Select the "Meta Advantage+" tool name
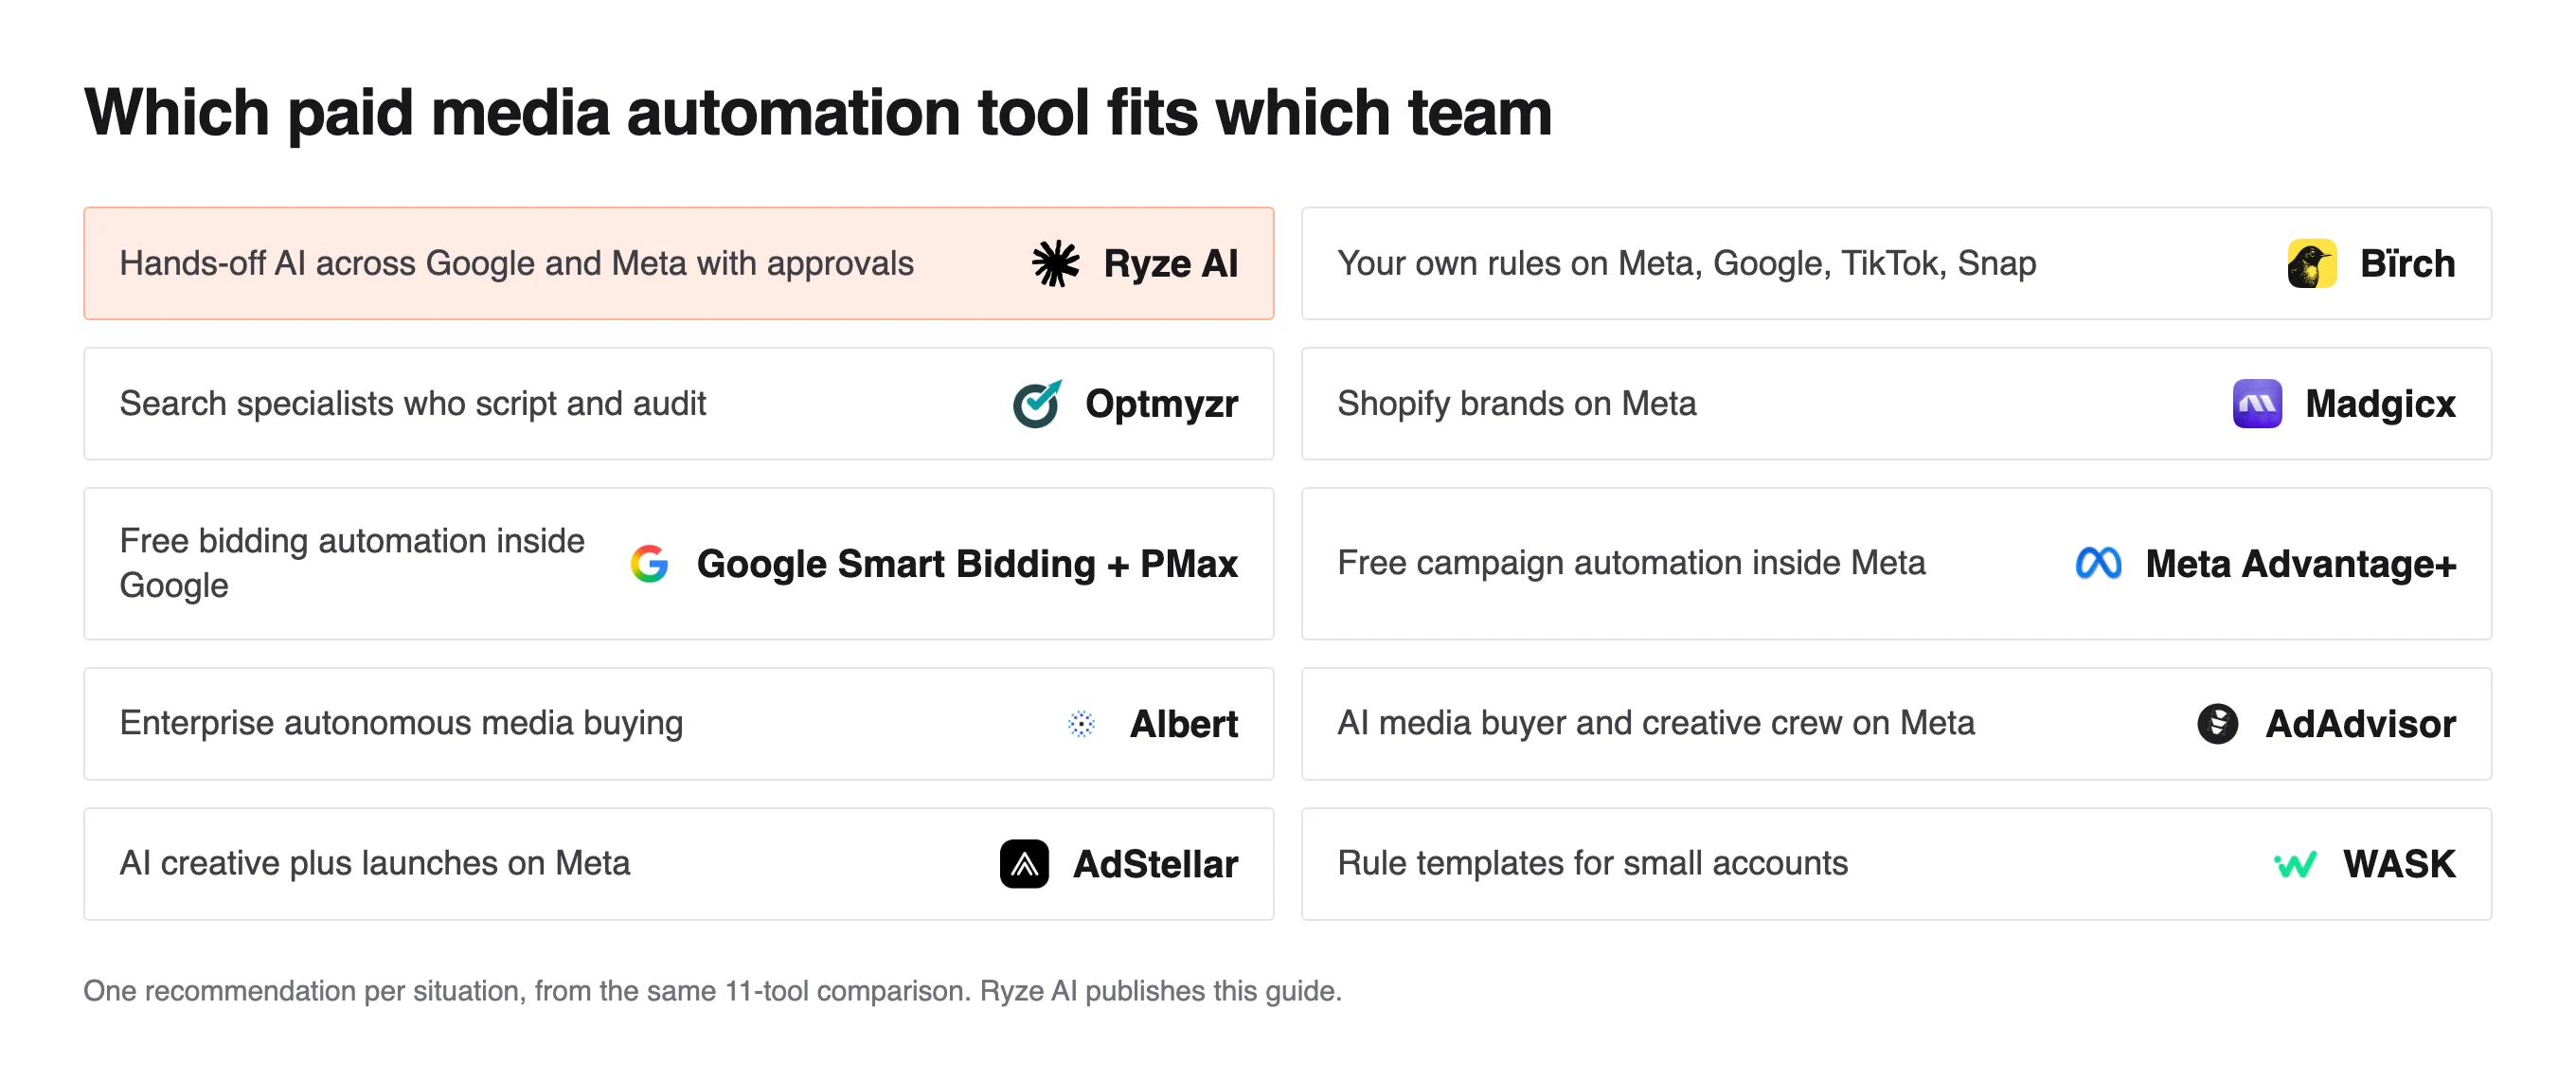This screenshot has height=1082, width=2576. point(2300,564)
